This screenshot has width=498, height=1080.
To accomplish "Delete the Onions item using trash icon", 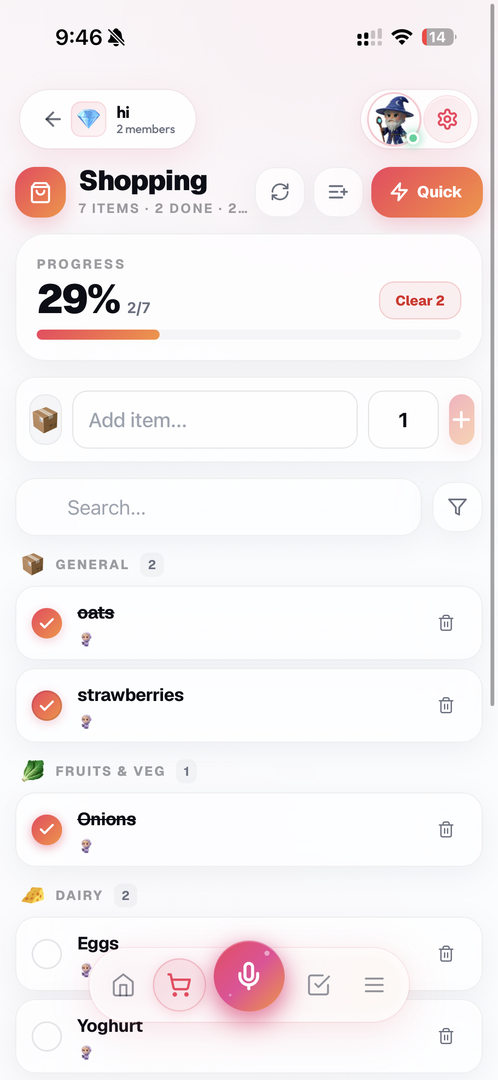I will (x=446, y=829).
